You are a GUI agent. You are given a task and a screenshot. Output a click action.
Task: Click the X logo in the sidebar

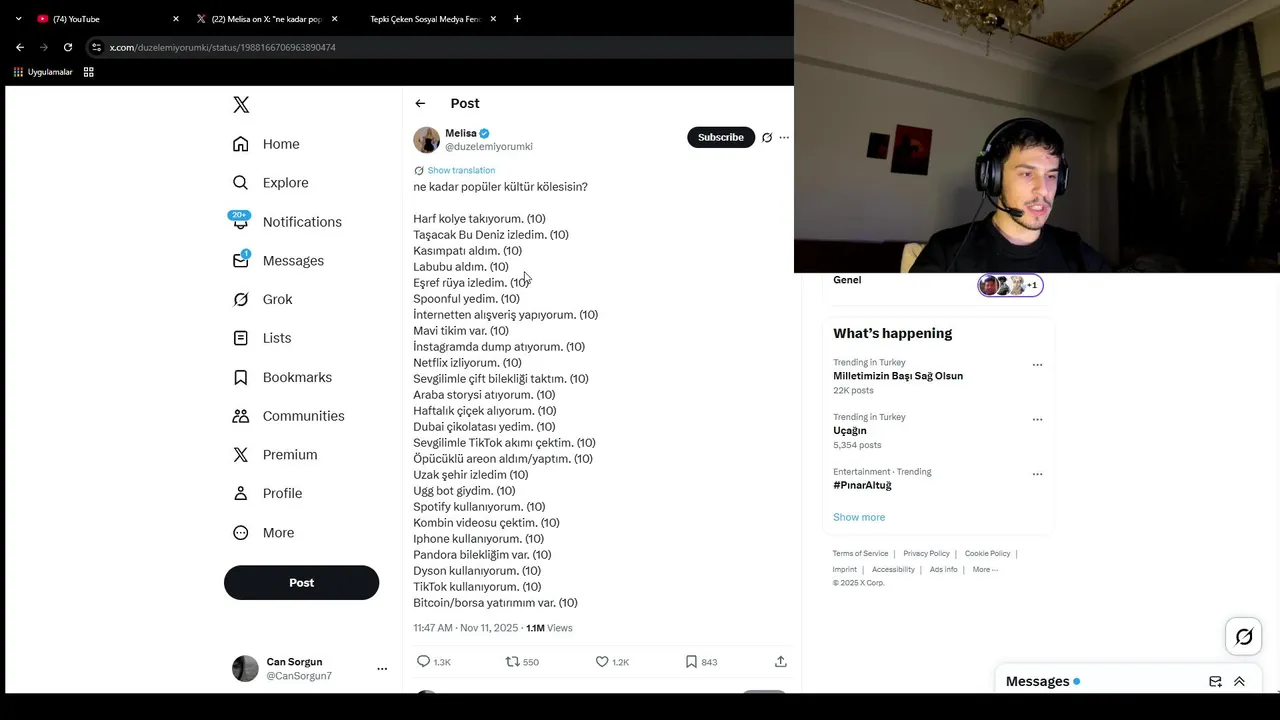click(241, 105)
